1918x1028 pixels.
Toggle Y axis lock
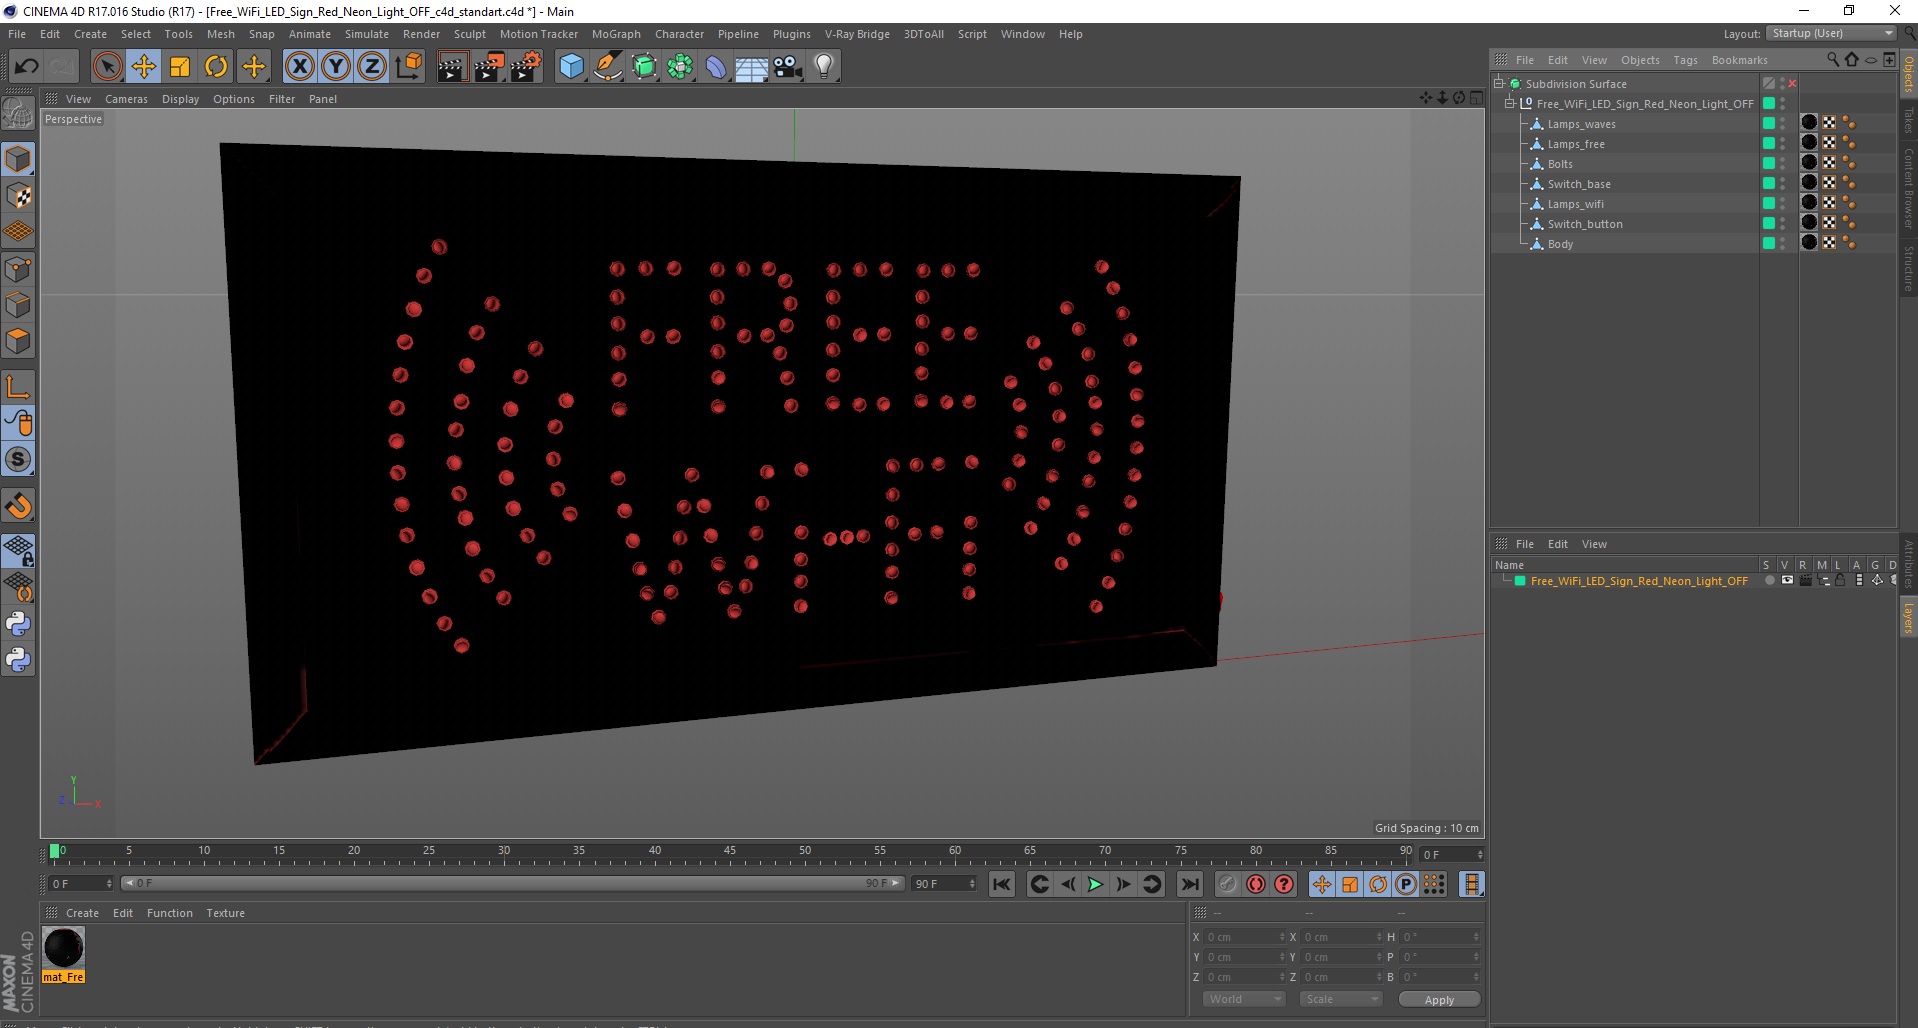pos(336,67)
